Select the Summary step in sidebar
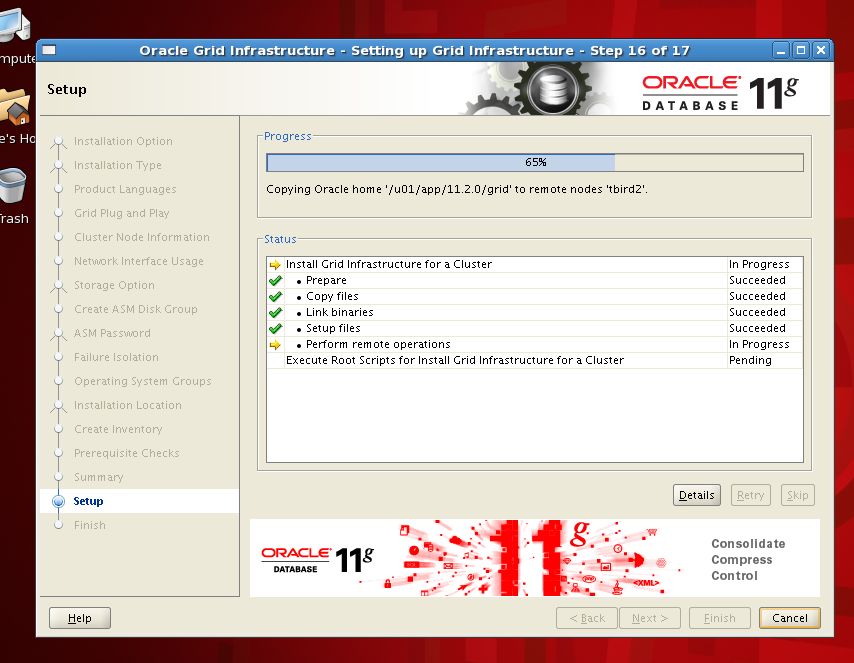The image size is (854, 663). 98,477
